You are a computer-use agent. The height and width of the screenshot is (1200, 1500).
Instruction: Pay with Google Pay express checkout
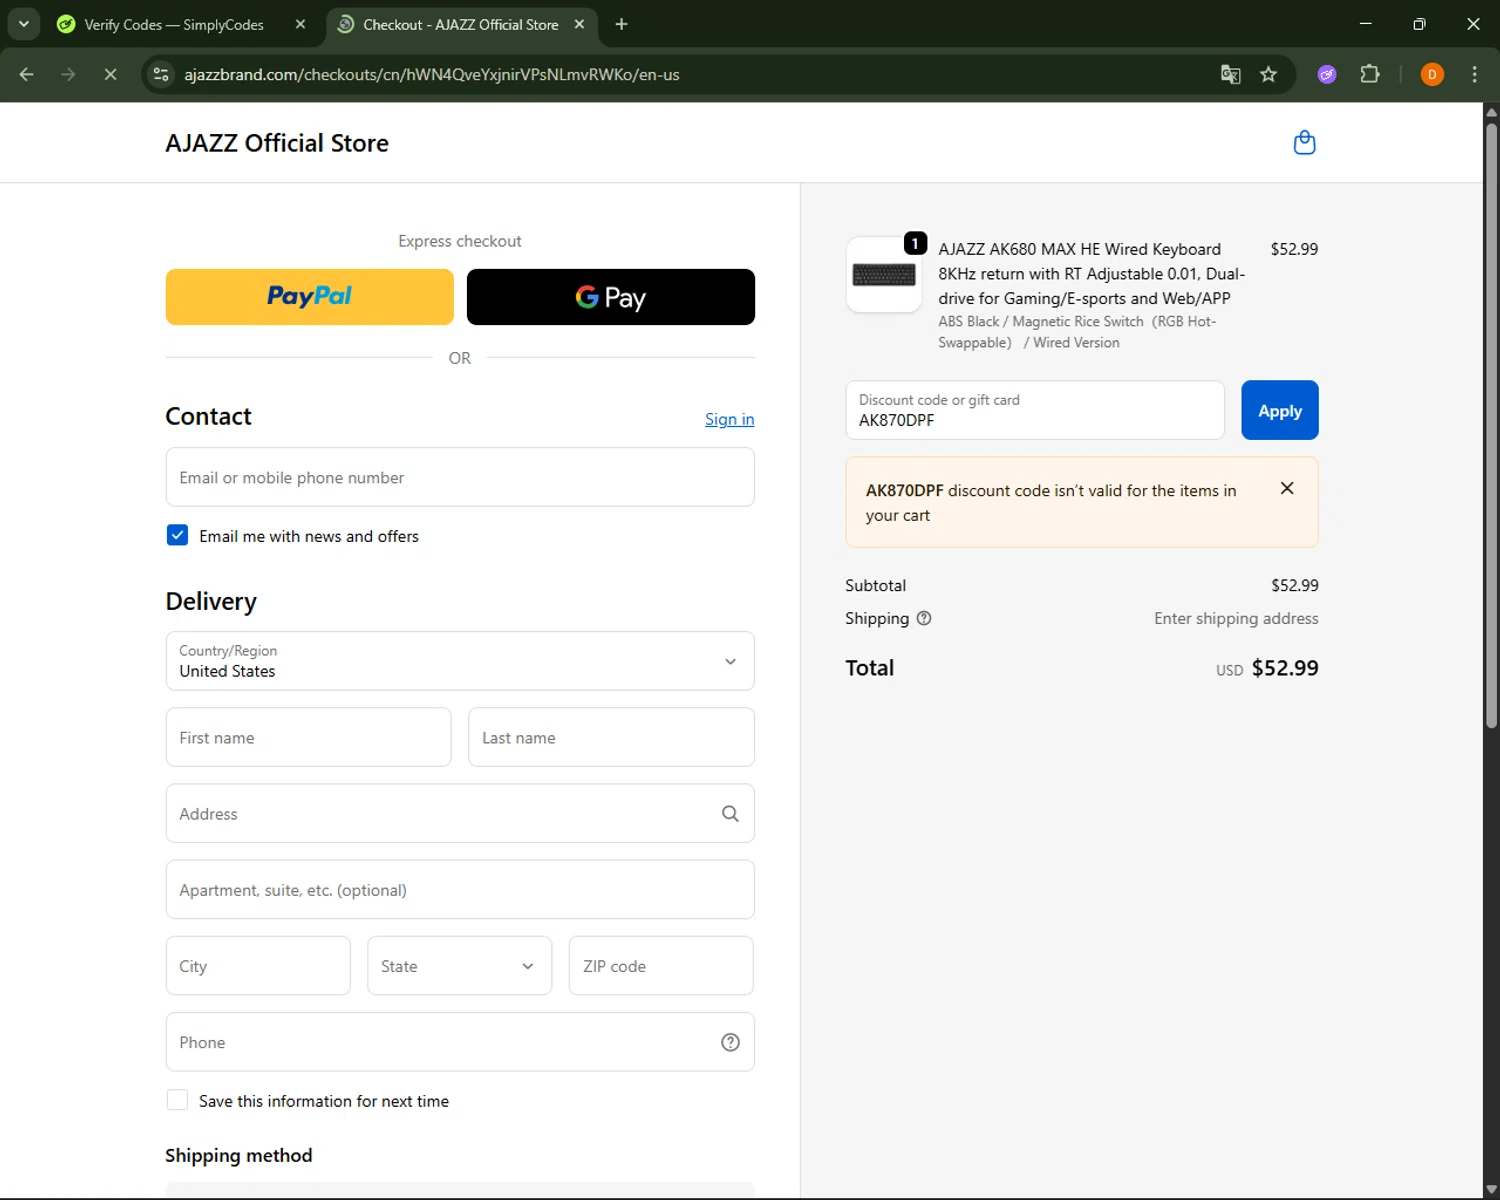coord(611,297)
